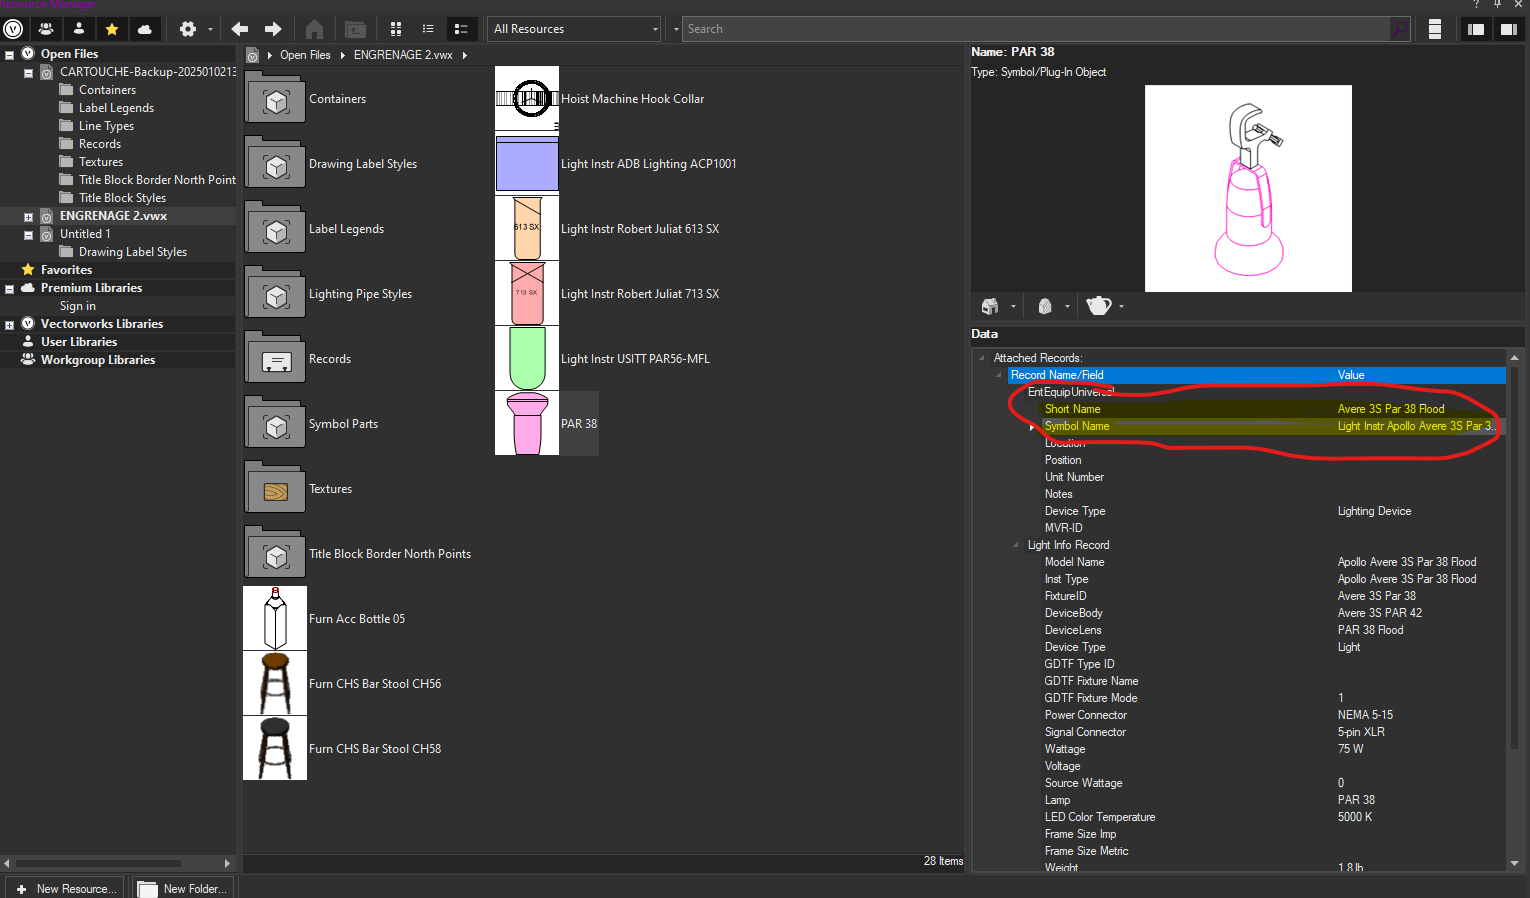Select ENGRENAGE 2.vwx in the file tree
Viewport: 1530px width, 898px height.
113,216
